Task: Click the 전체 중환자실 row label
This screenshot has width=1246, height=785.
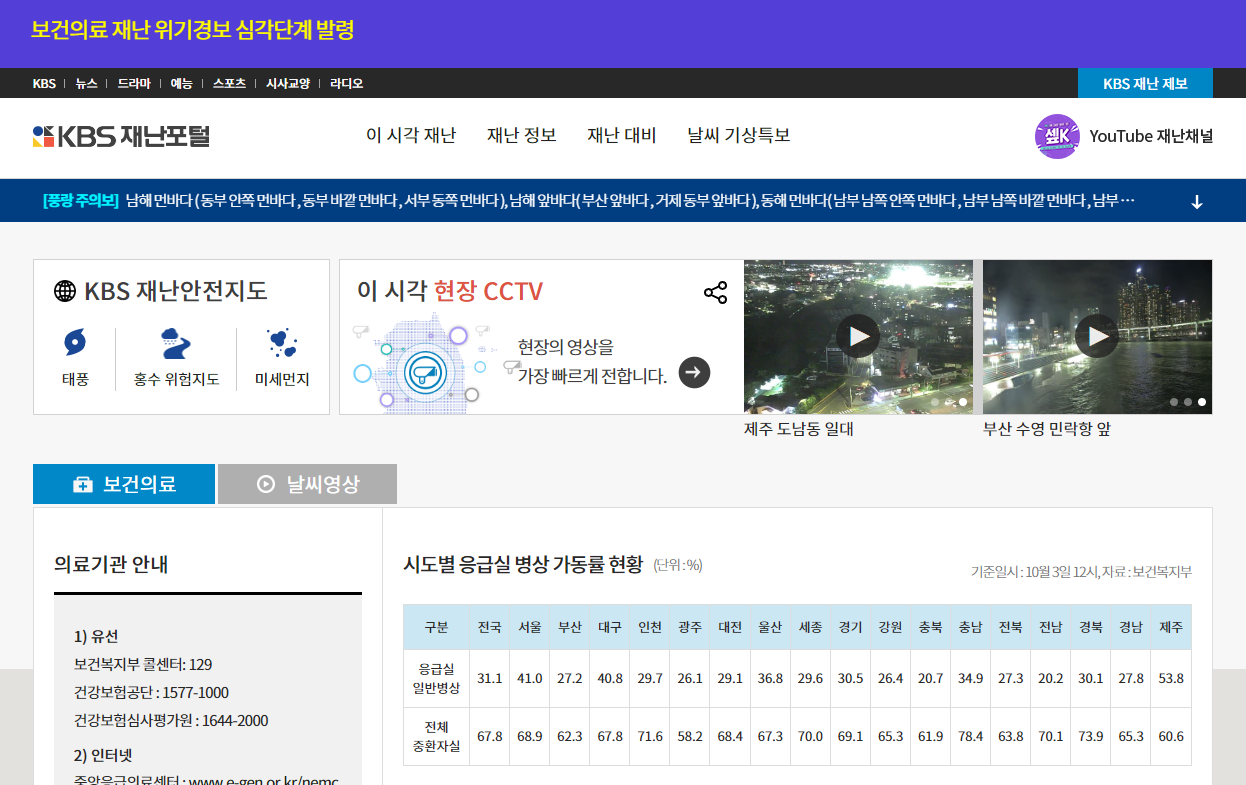Action: pos(437,736)
